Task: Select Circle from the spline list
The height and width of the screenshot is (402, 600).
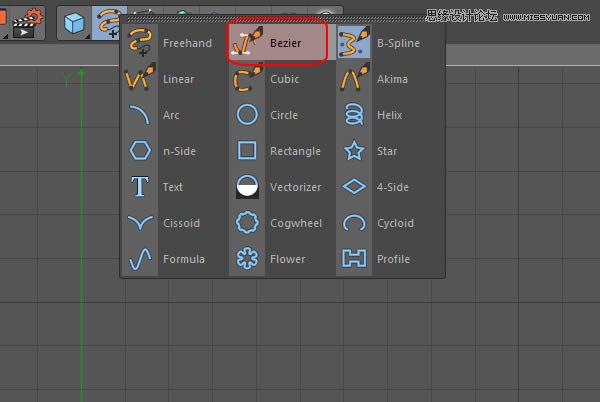Action: tap(280, 115)
